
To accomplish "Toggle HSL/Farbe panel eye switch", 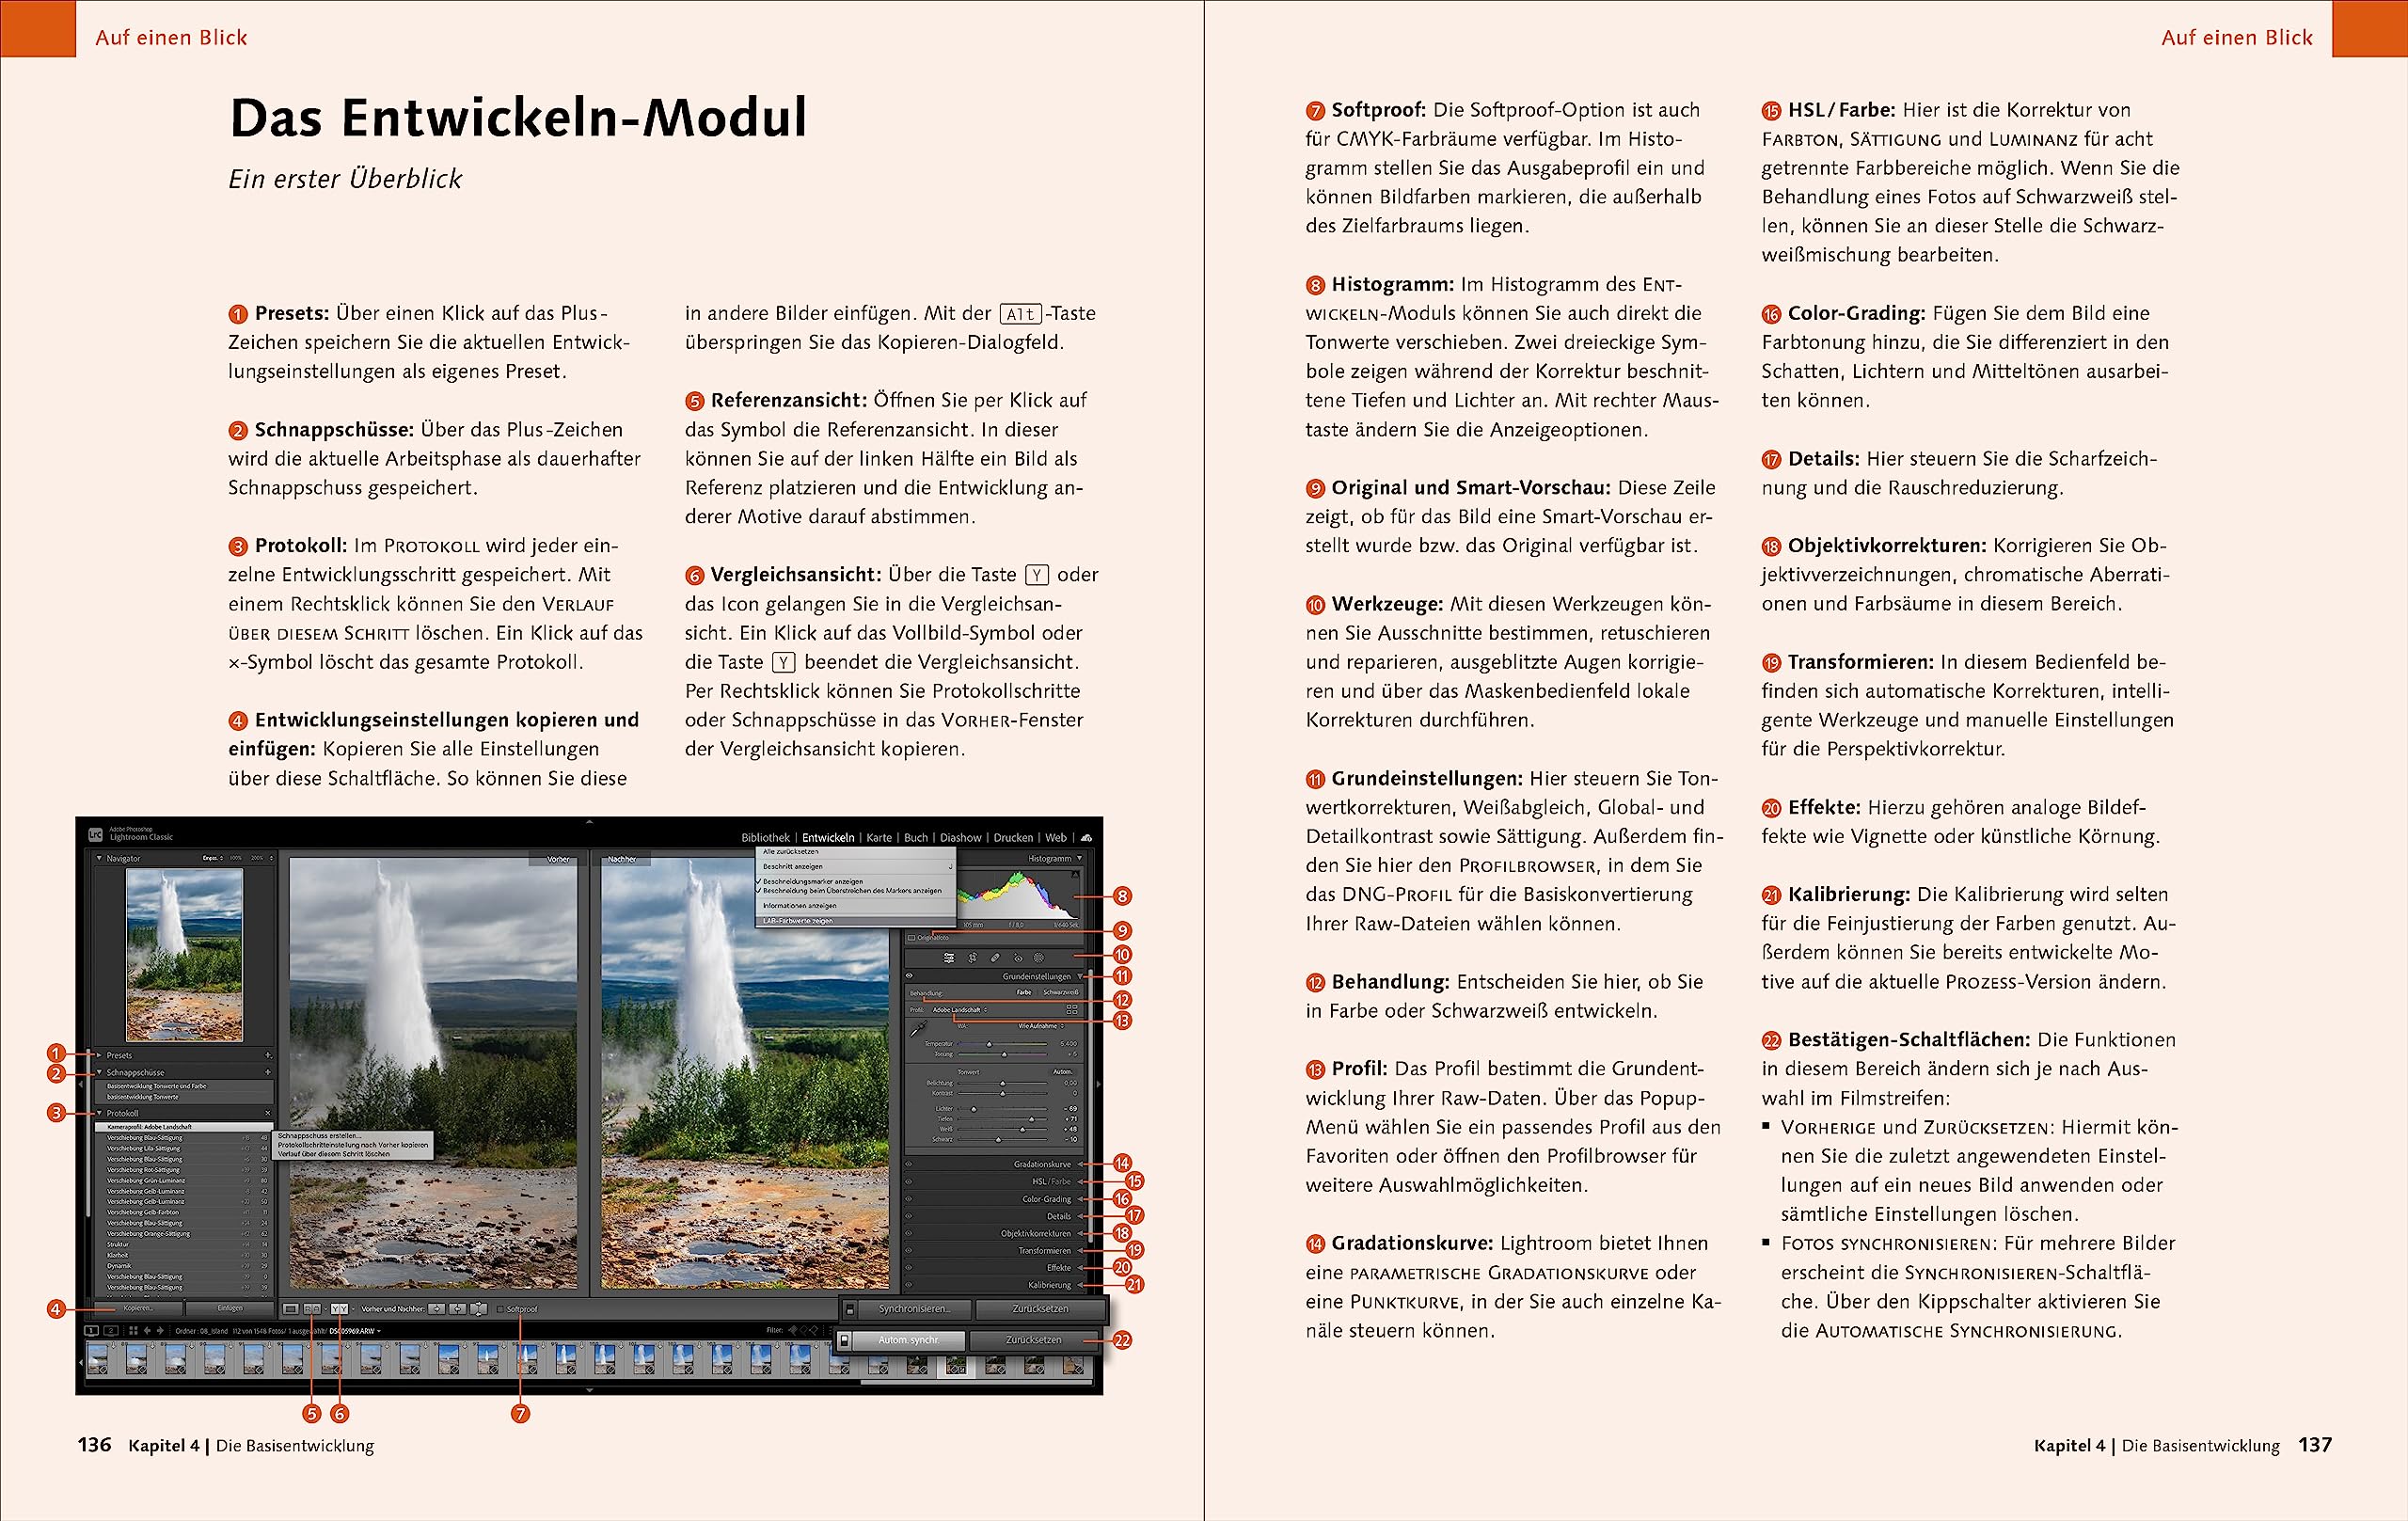I will point(909,1182).
